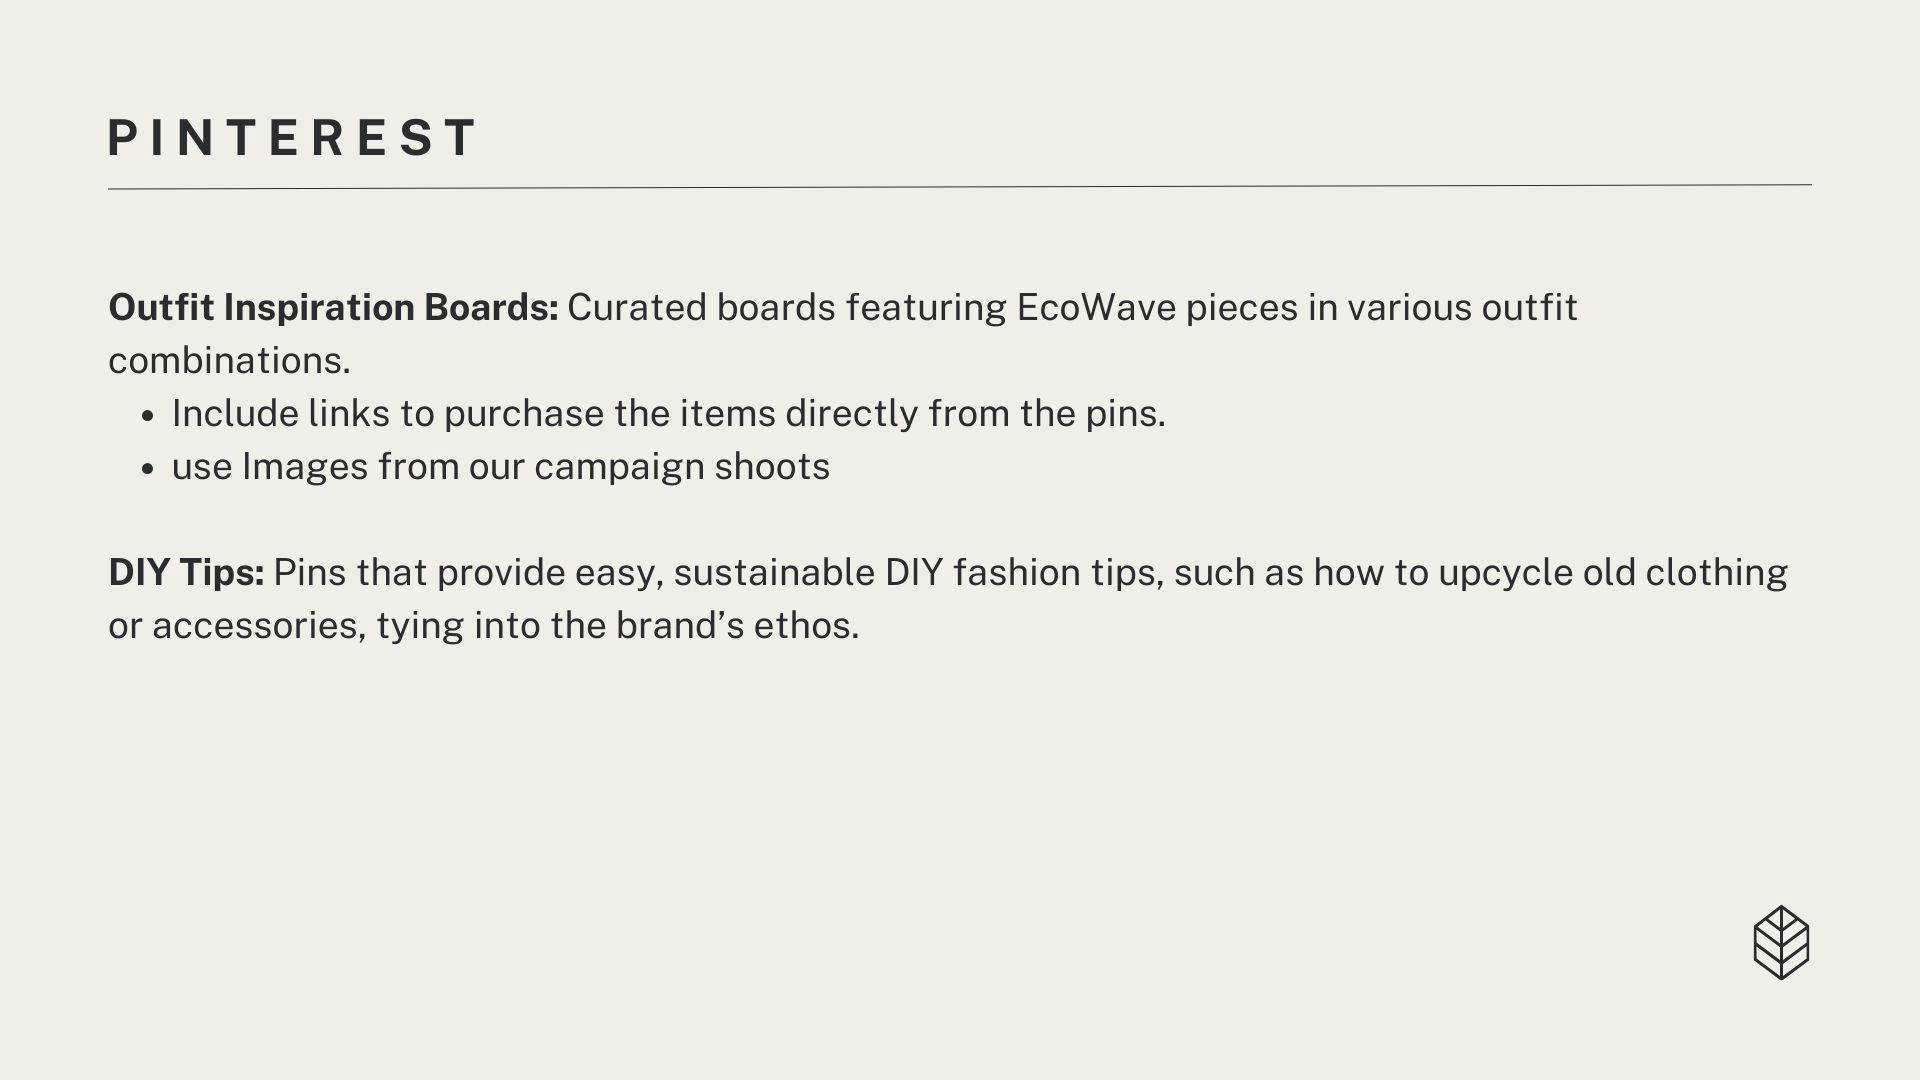Click the bullet dot before "use Images"
This screenshot has width=1920, height=1080.
148,469
